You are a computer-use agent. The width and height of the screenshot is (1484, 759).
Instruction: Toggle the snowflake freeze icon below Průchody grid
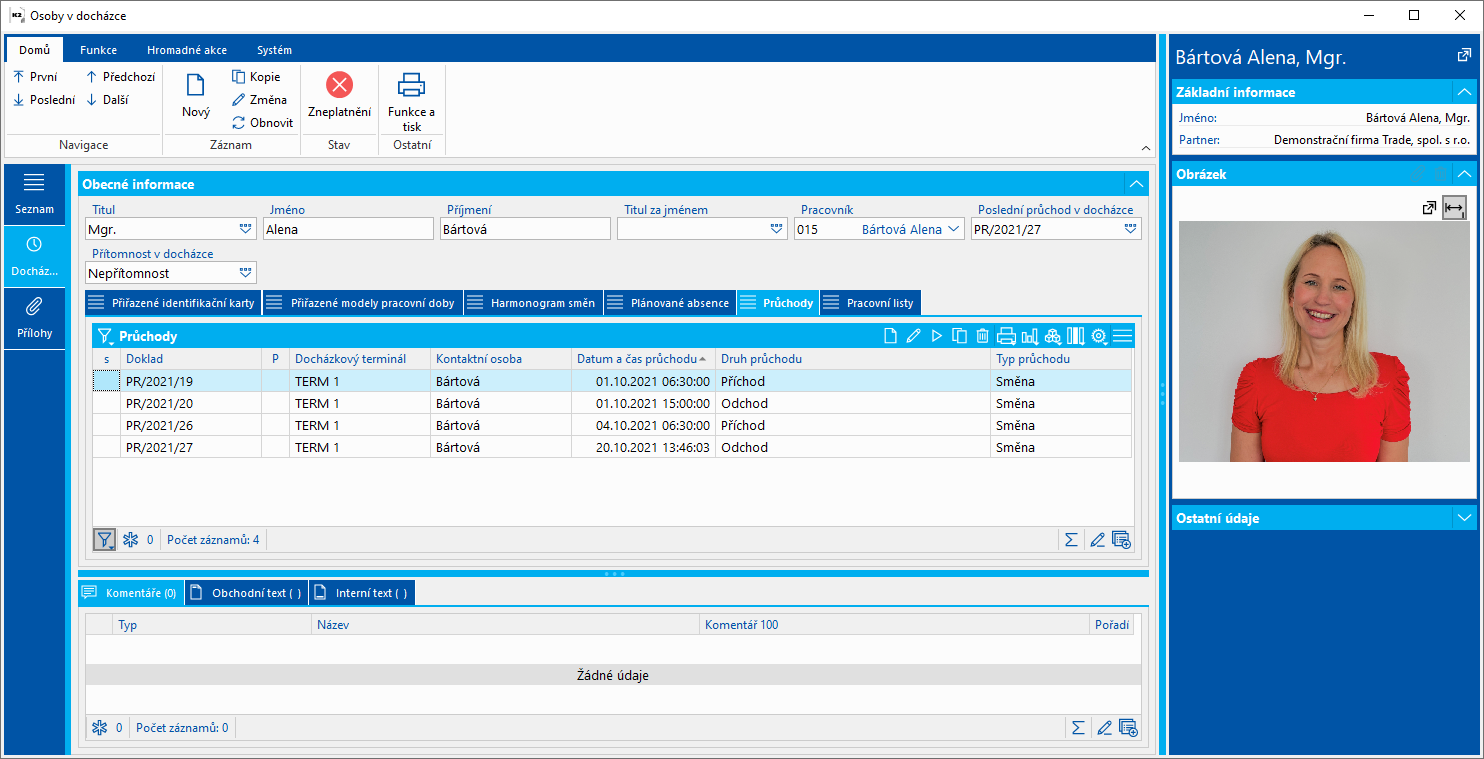(130, 540)
